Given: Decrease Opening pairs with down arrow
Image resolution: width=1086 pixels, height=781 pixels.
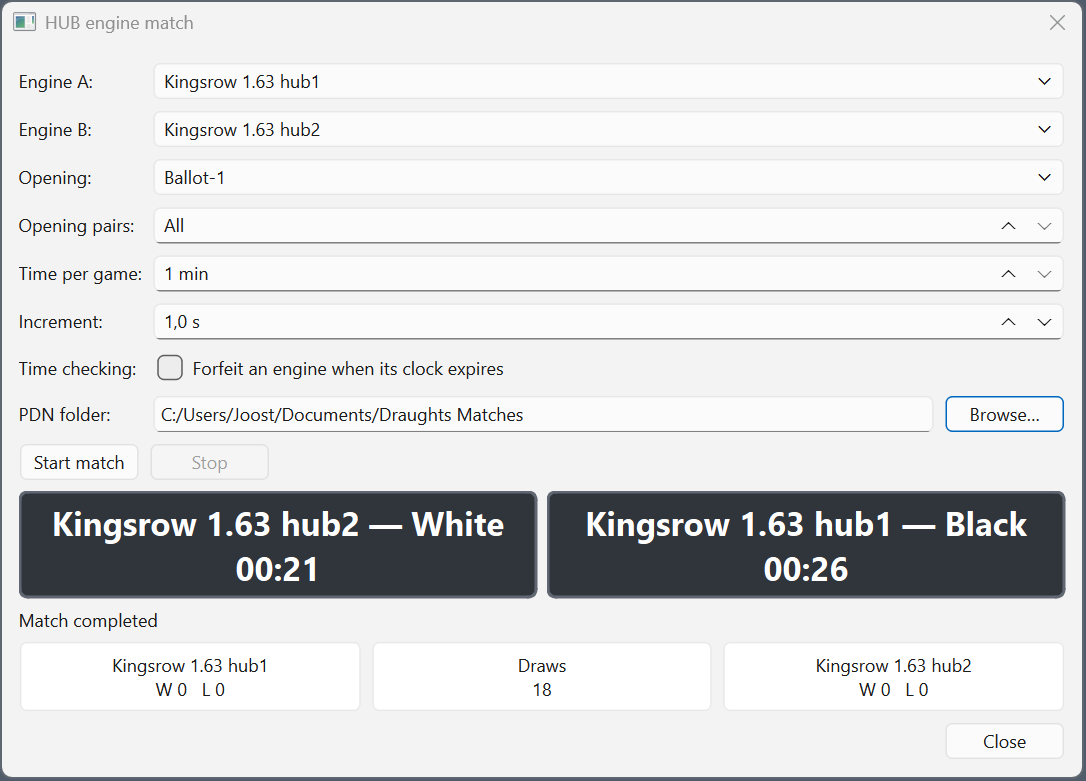Looking at the screenshot, I should pos(1044,226).
